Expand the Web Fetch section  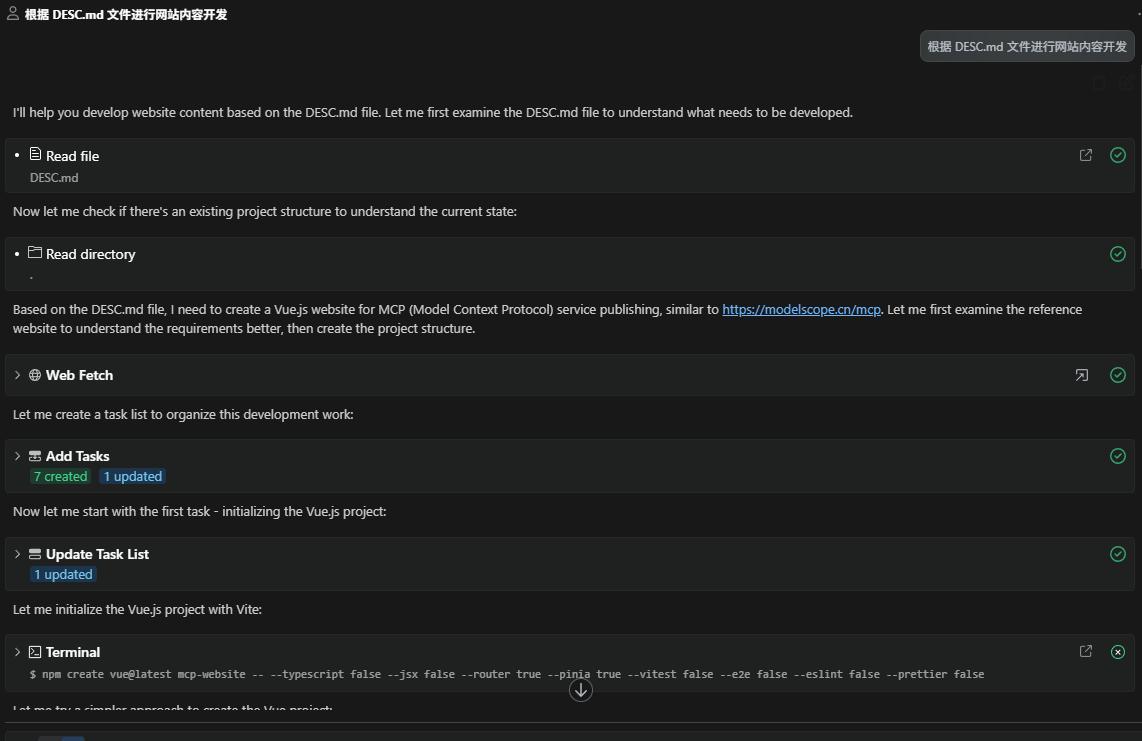(17, 375)
